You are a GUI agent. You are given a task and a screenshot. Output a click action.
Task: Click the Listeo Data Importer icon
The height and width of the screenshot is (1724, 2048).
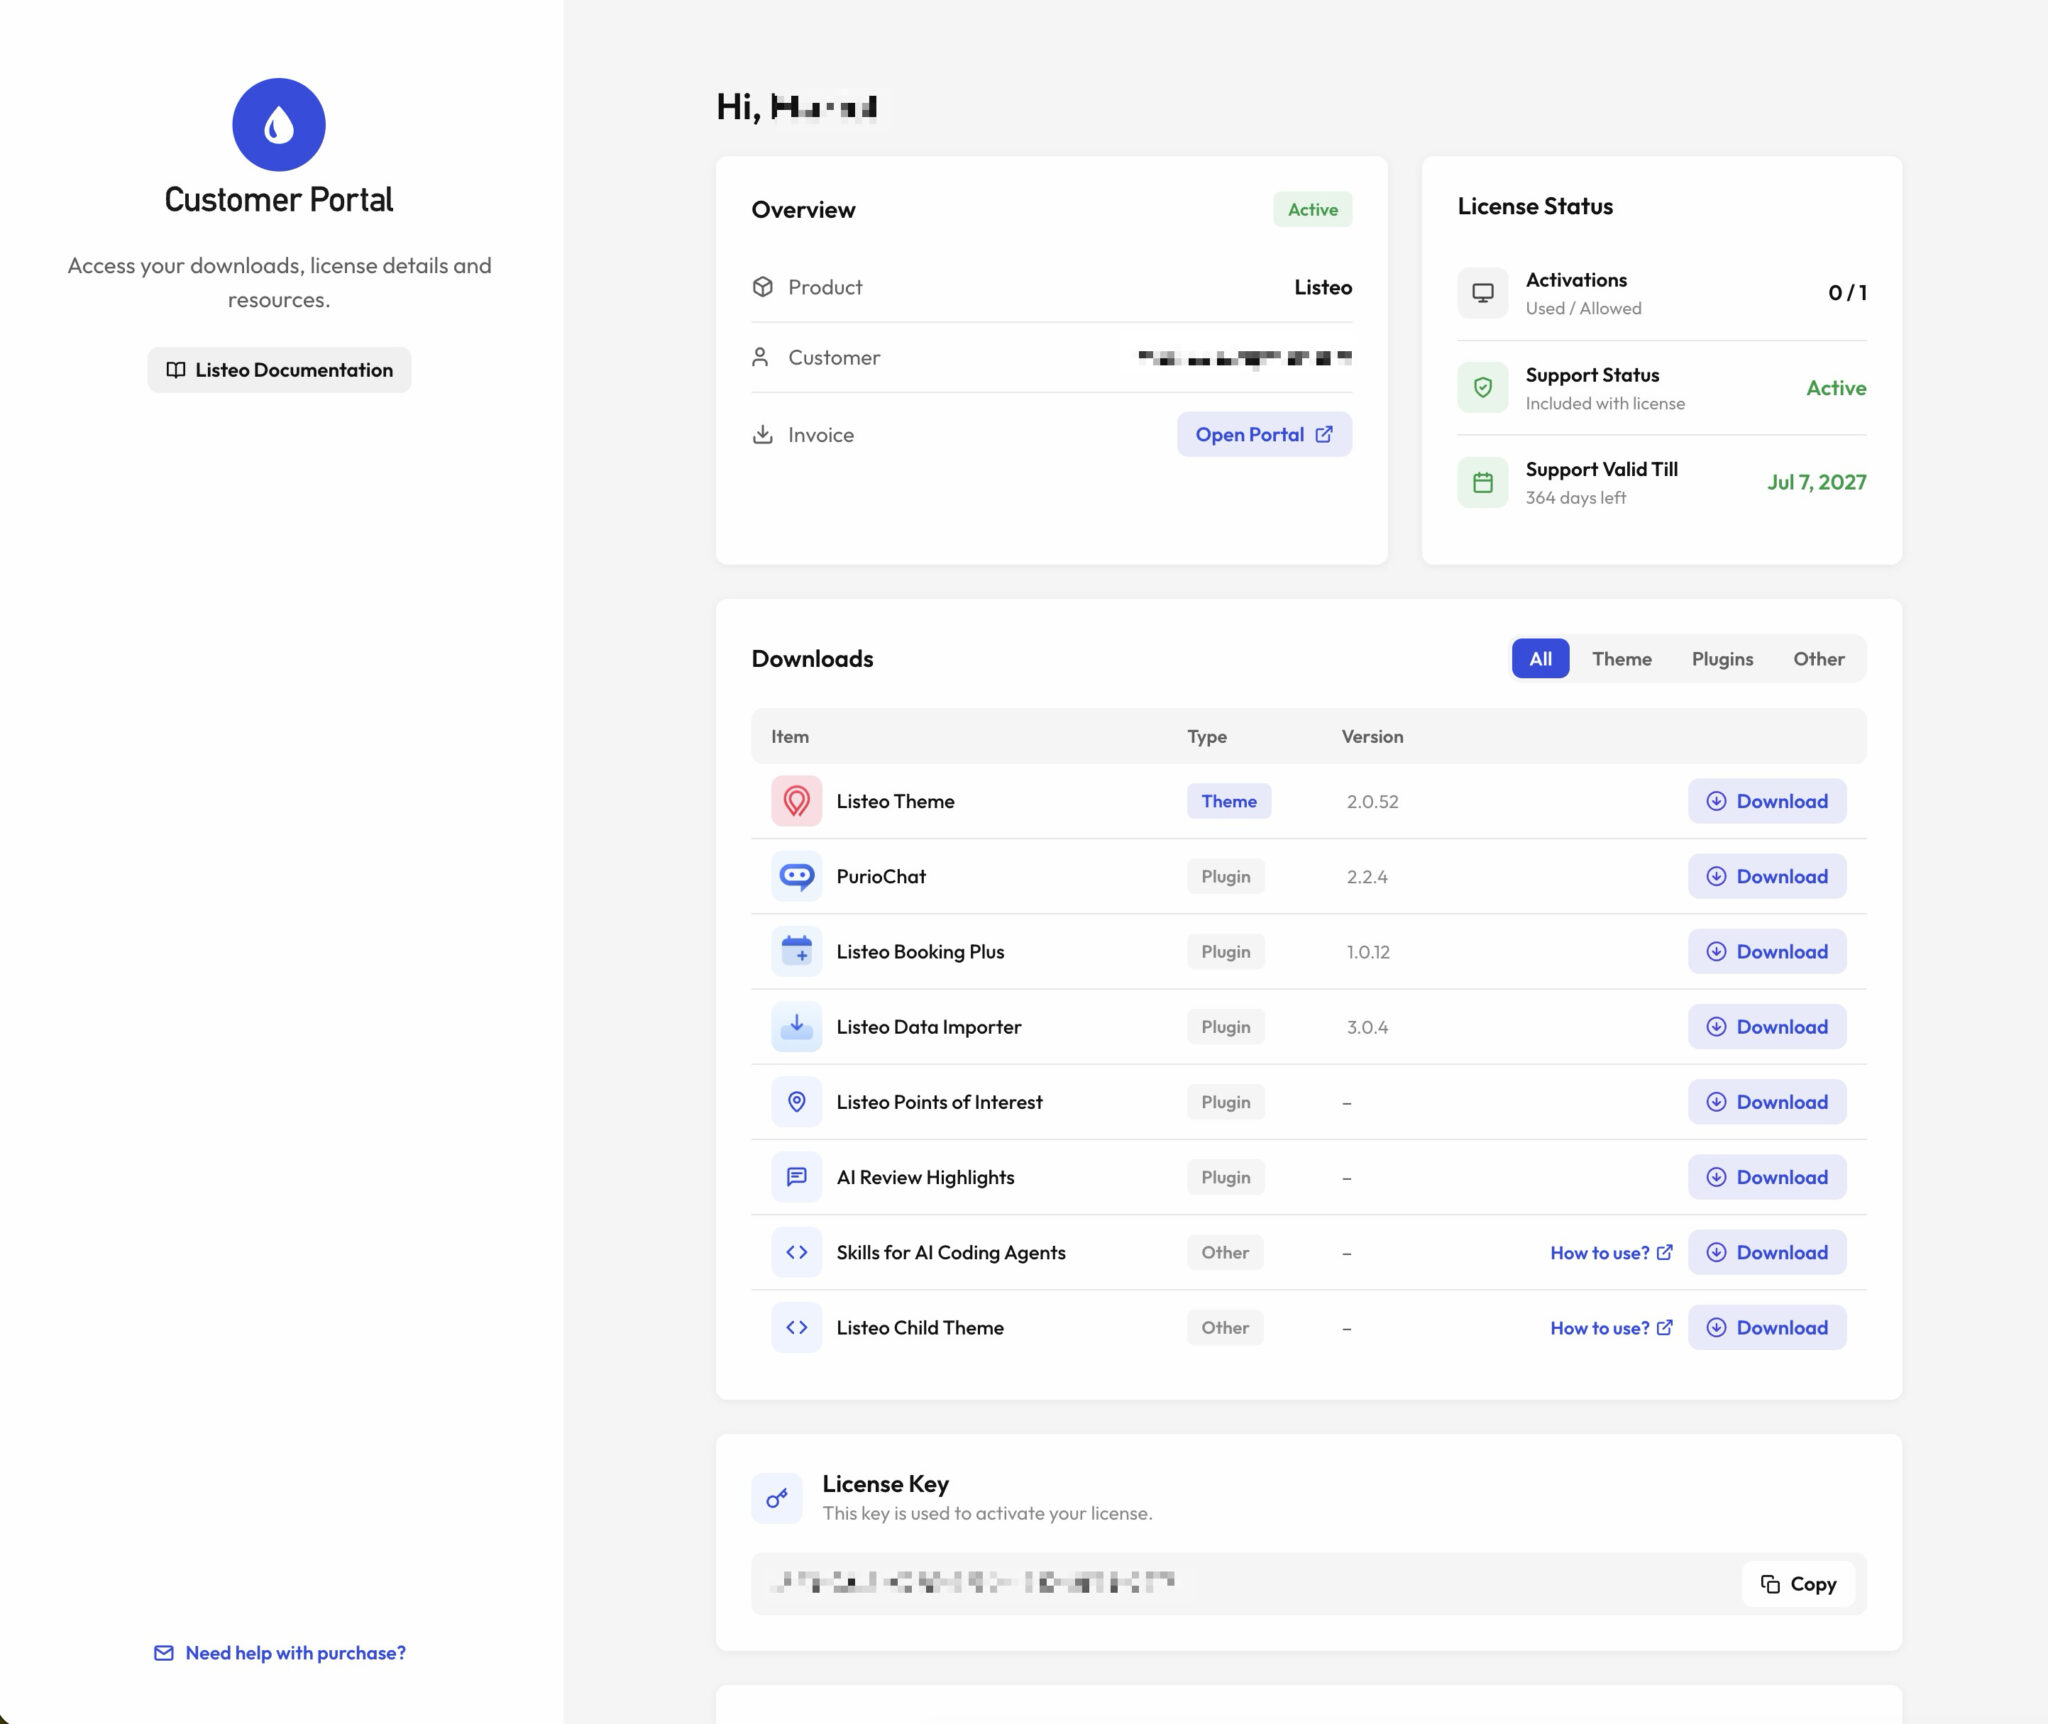797,1026
